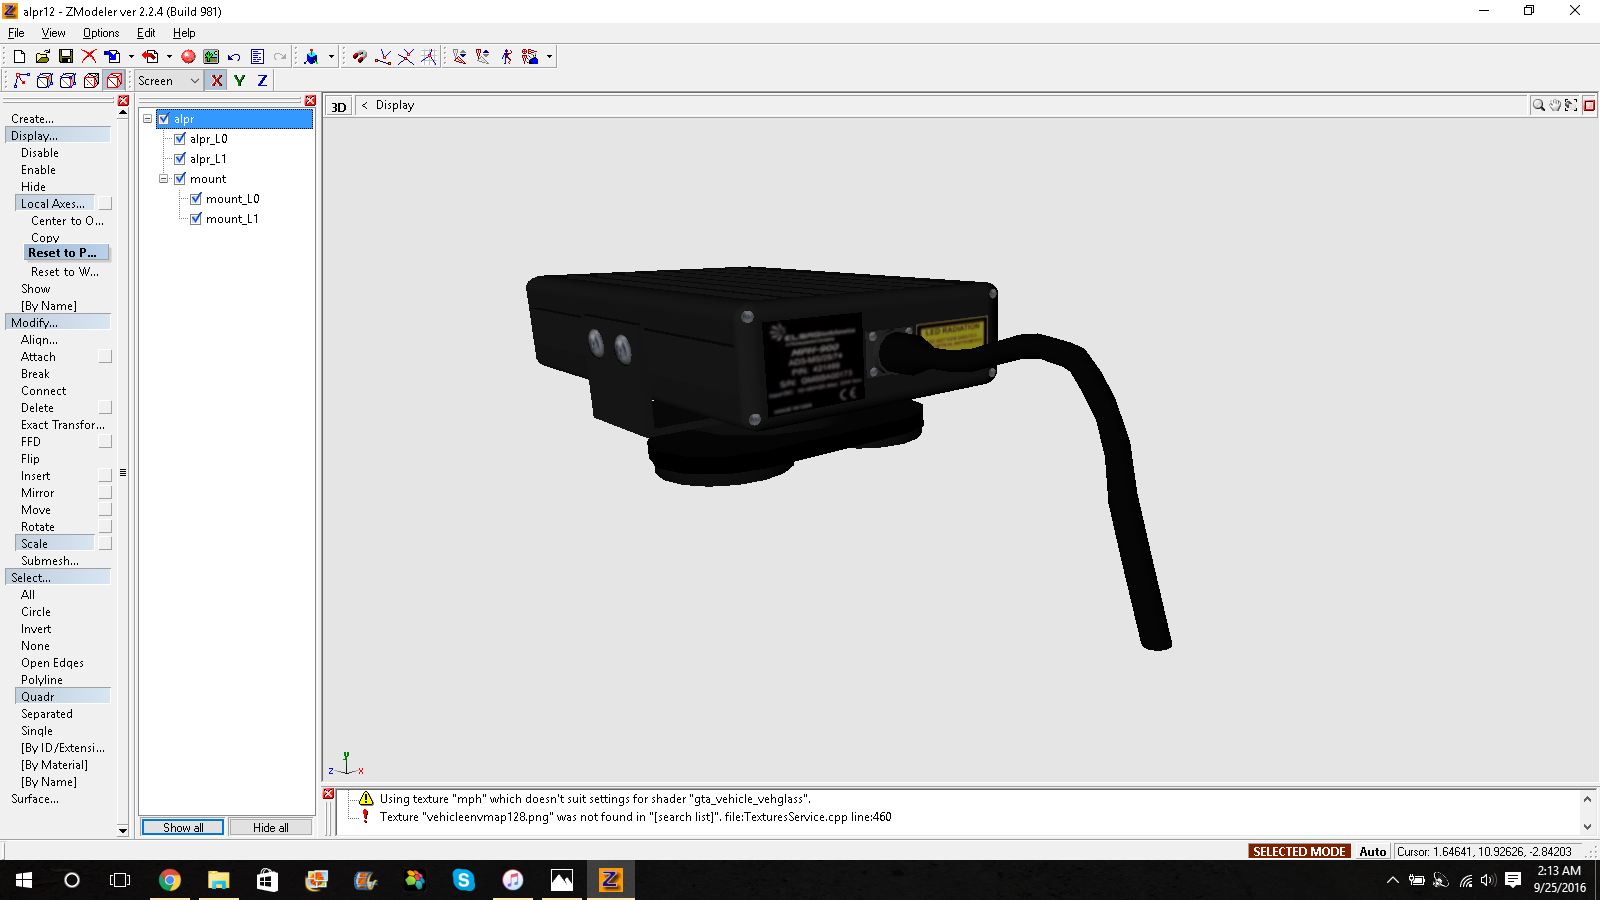Click the magnet snapping tool icon

(359, 57)
